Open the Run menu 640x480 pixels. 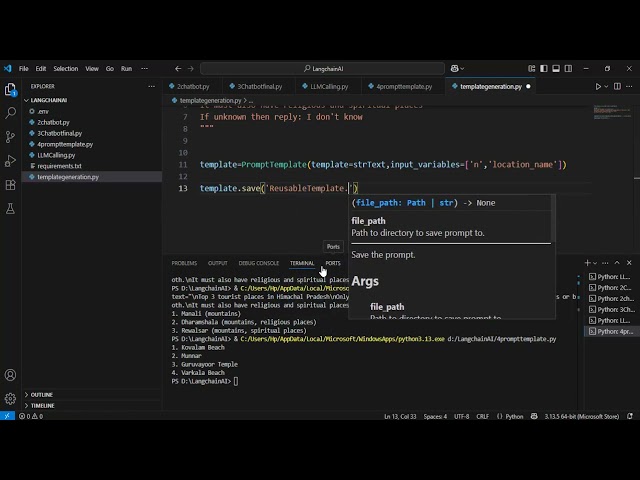coord(127,69)
